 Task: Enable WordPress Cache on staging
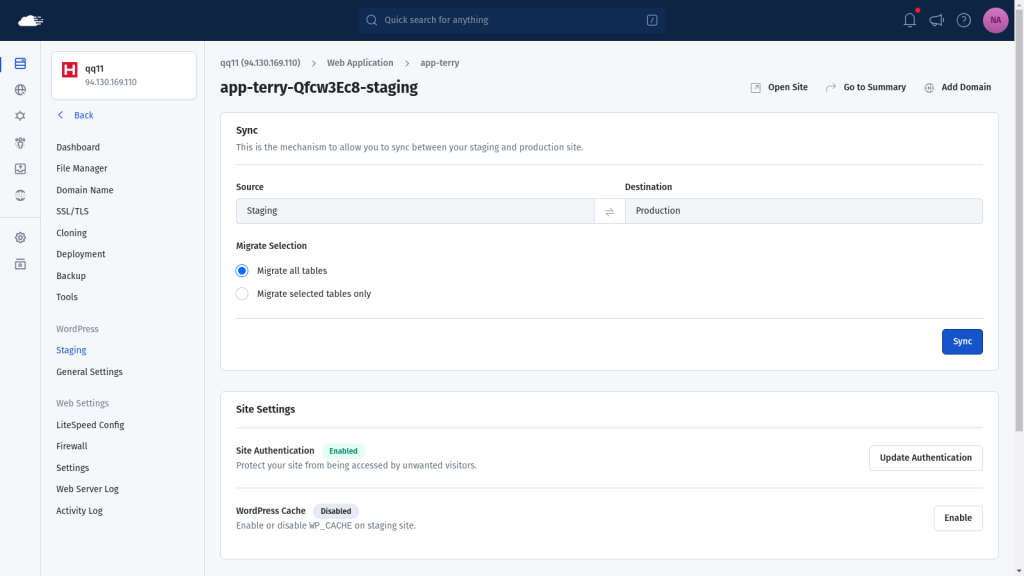[x=957, y=518]
